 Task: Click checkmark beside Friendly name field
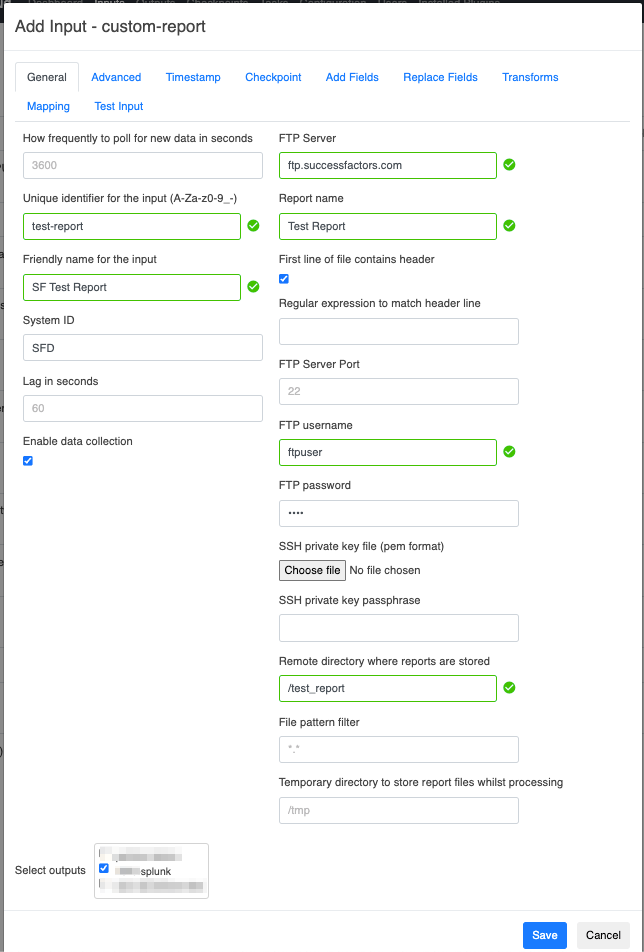pyautogui.click(x=254, y=287)
